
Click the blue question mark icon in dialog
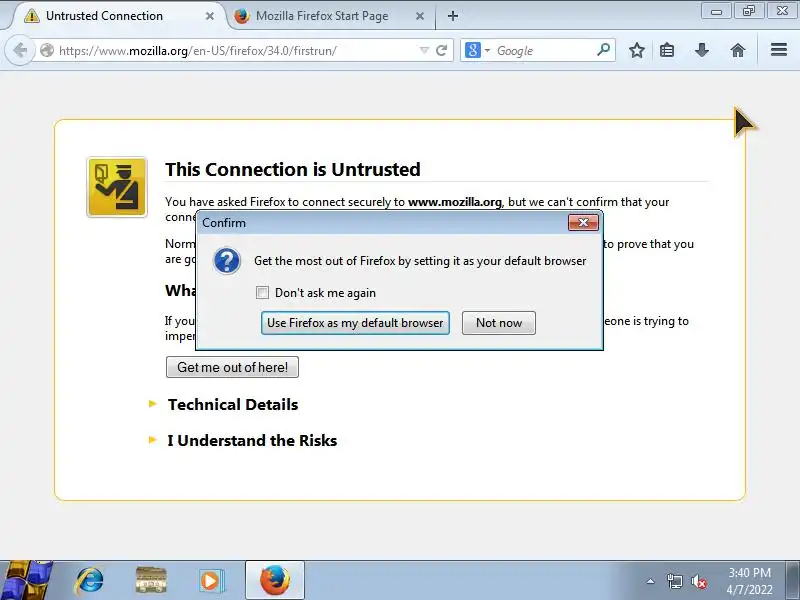227,261
